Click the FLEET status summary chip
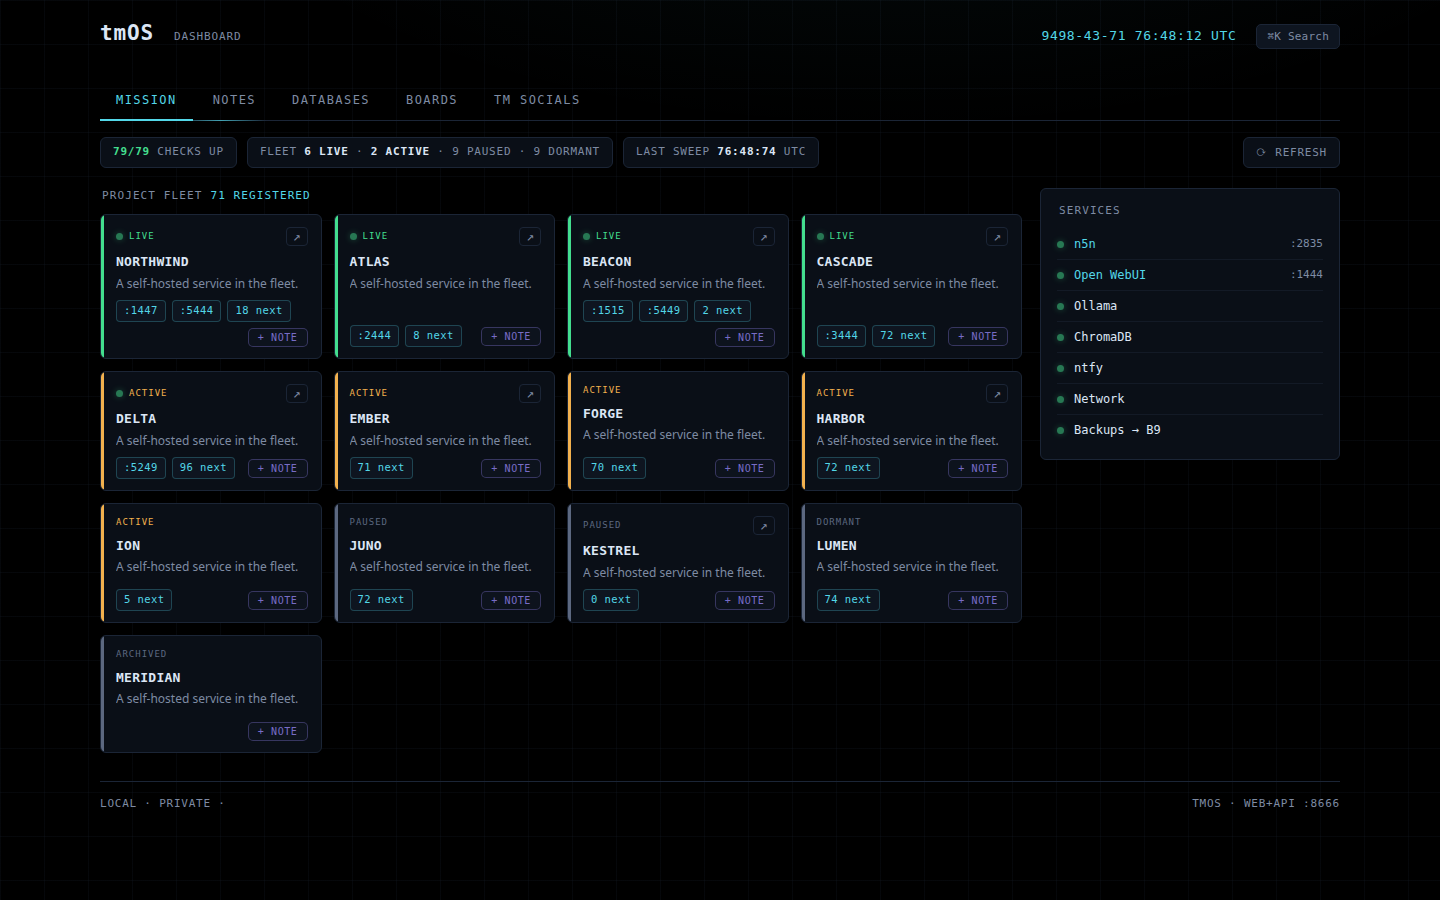 pos(430,152)
